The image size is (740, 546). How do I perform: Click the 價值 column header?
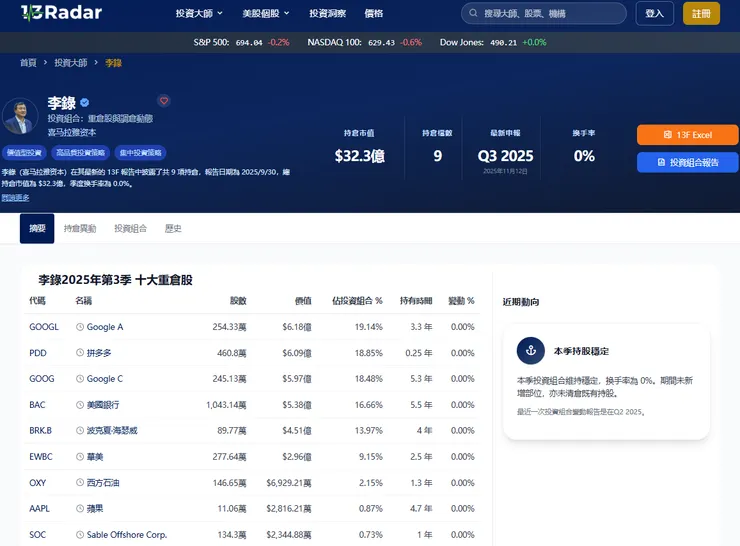(303, 301)
